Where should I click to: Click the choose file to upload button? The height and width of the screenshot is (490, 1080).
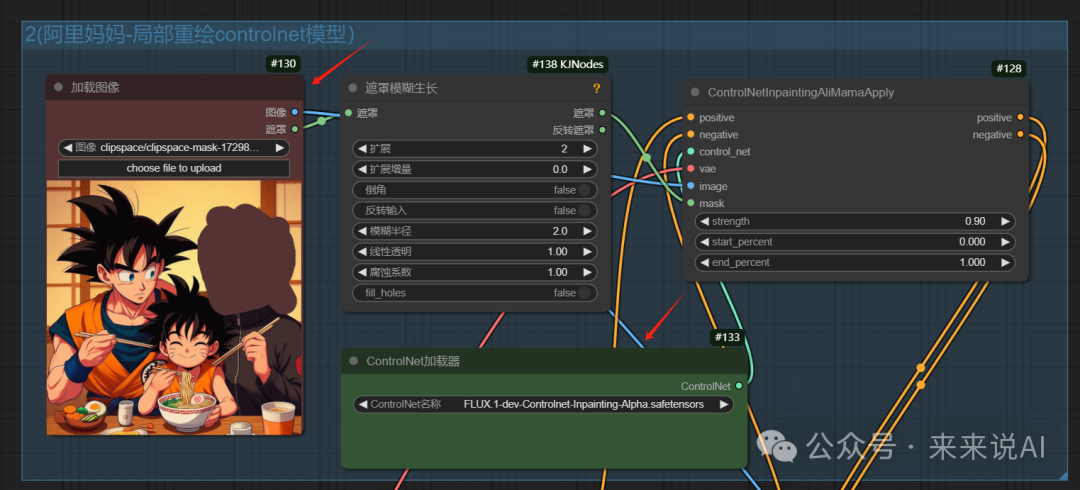(174, 168)
